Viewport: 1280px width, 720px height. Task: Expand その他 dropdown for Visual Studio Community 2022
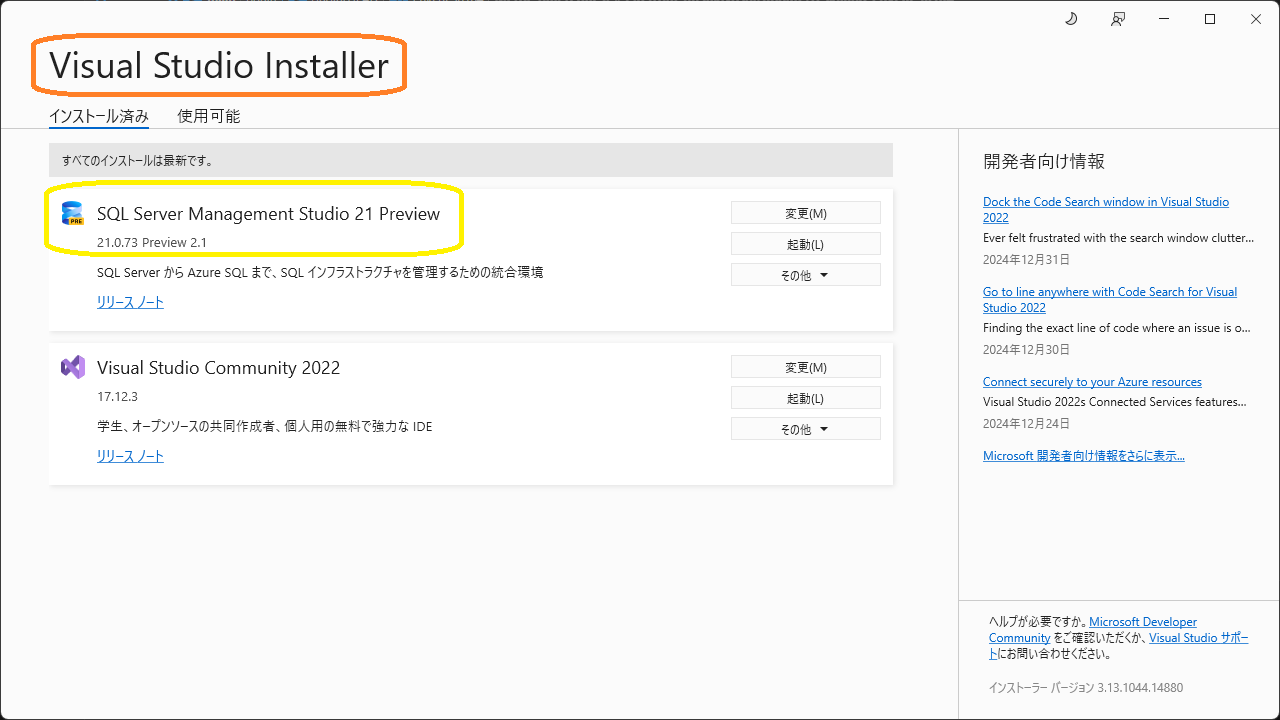[x=806, y=429]
